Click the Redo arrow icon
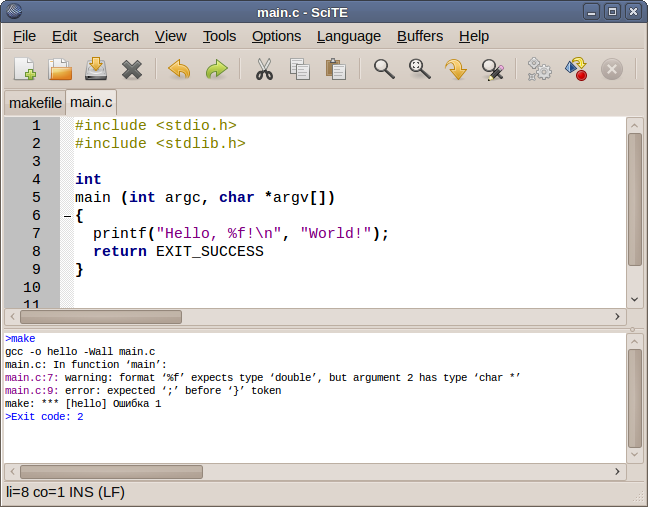Viewport: 648px width, 507px height. tap(216, 69)
